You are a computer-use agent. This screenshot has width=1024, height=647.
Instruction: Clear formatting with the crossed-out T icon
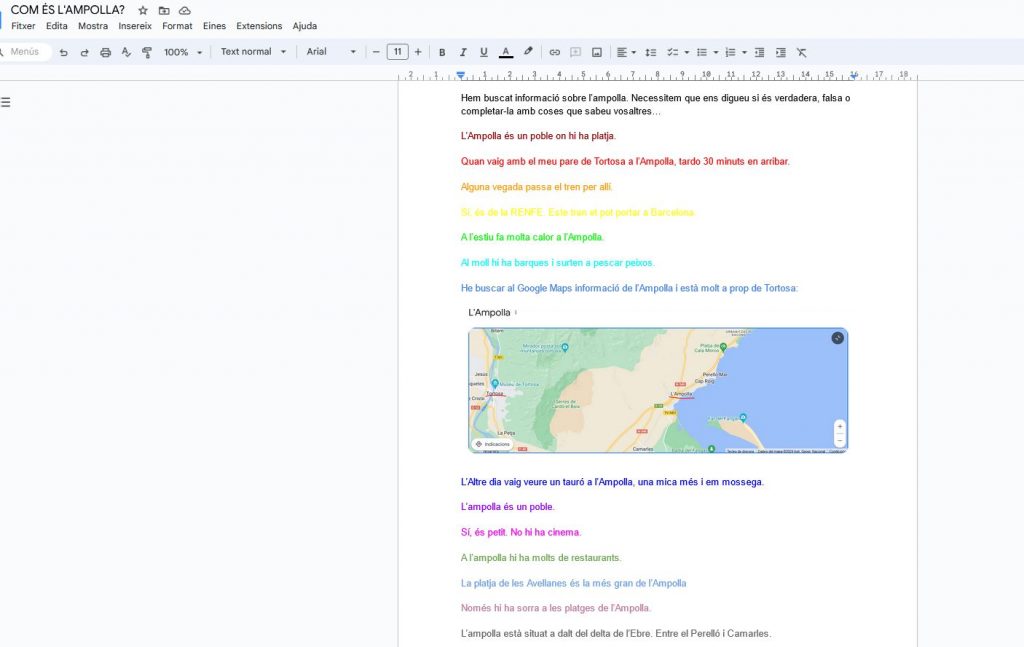pyautogui.click(x=801, y=52)
